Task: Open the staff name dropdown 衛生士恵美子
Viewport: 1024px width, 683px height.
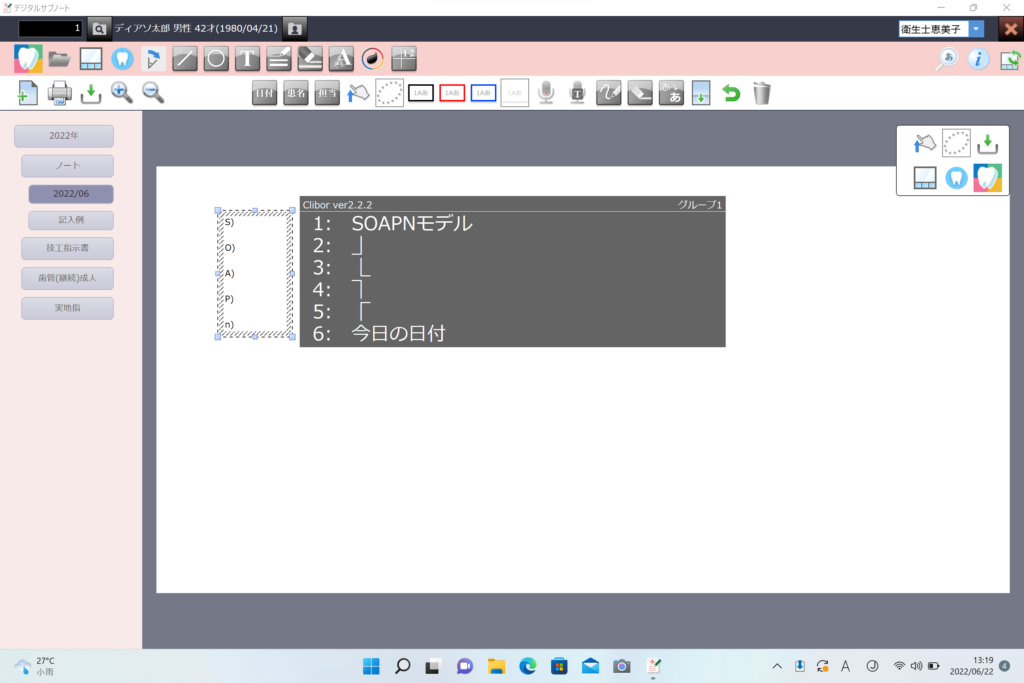Action: pos(976,29)
